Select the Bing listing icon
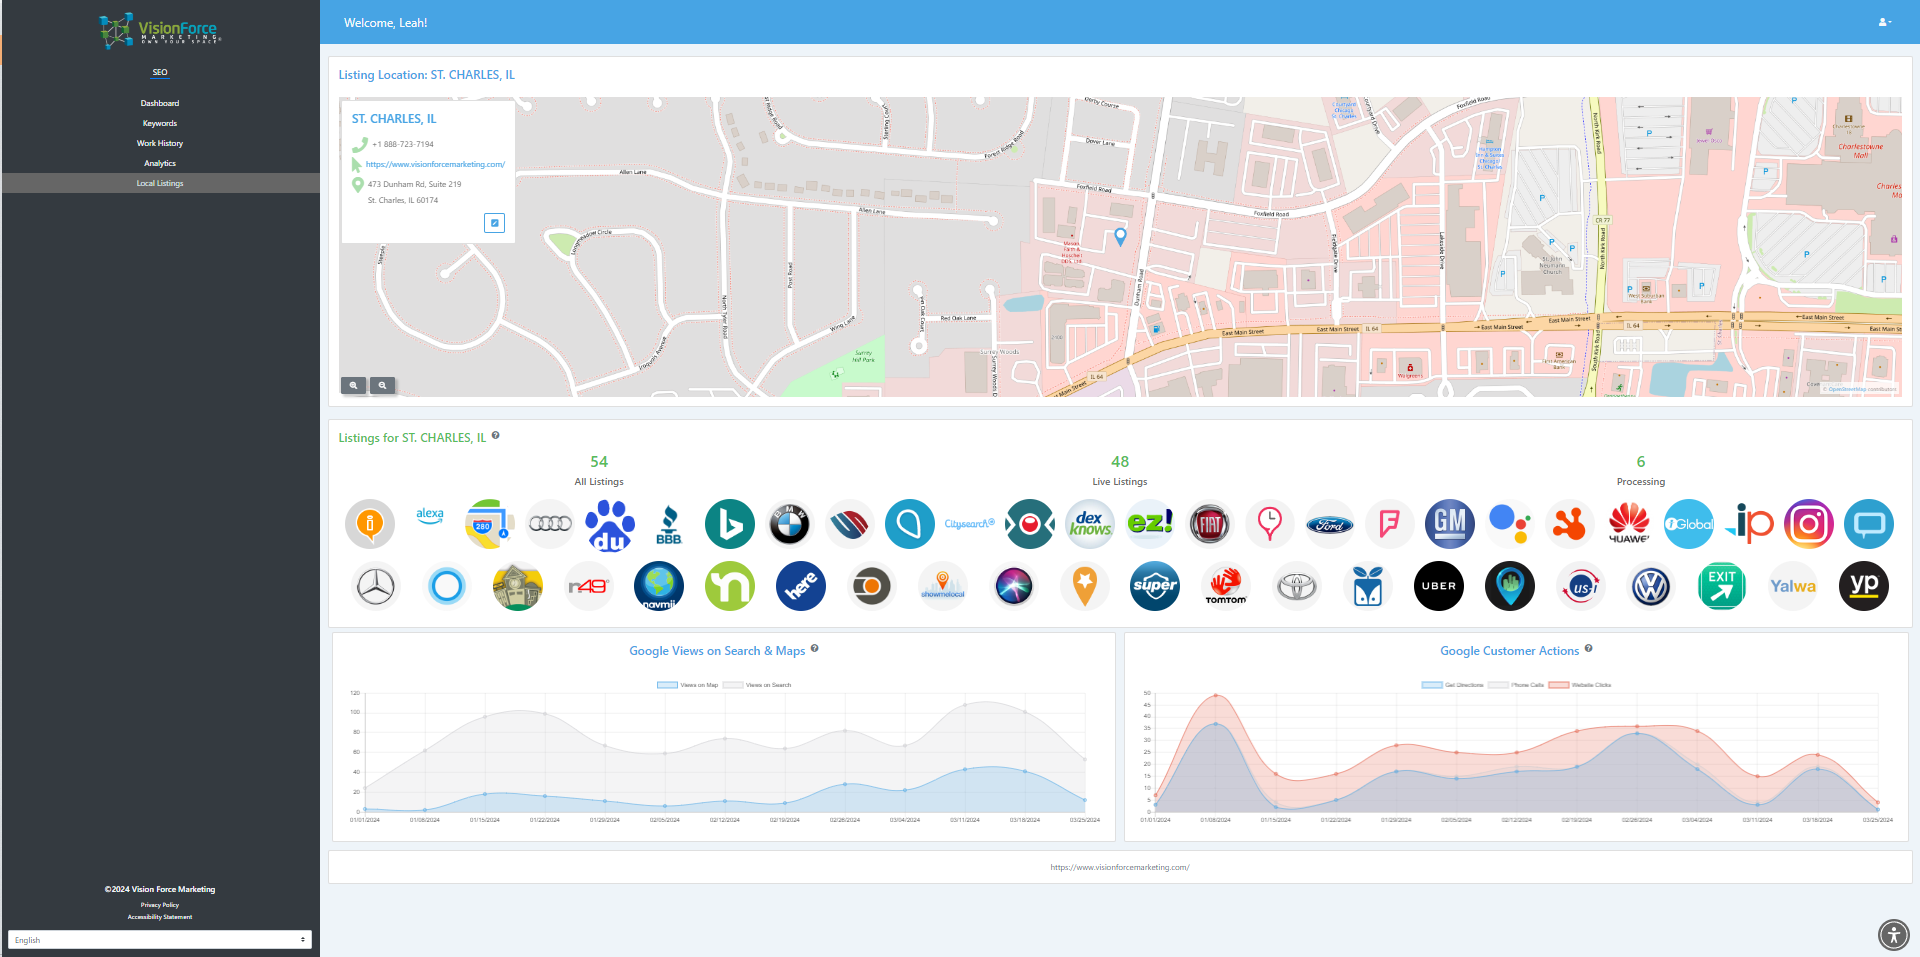 point(730,524)
